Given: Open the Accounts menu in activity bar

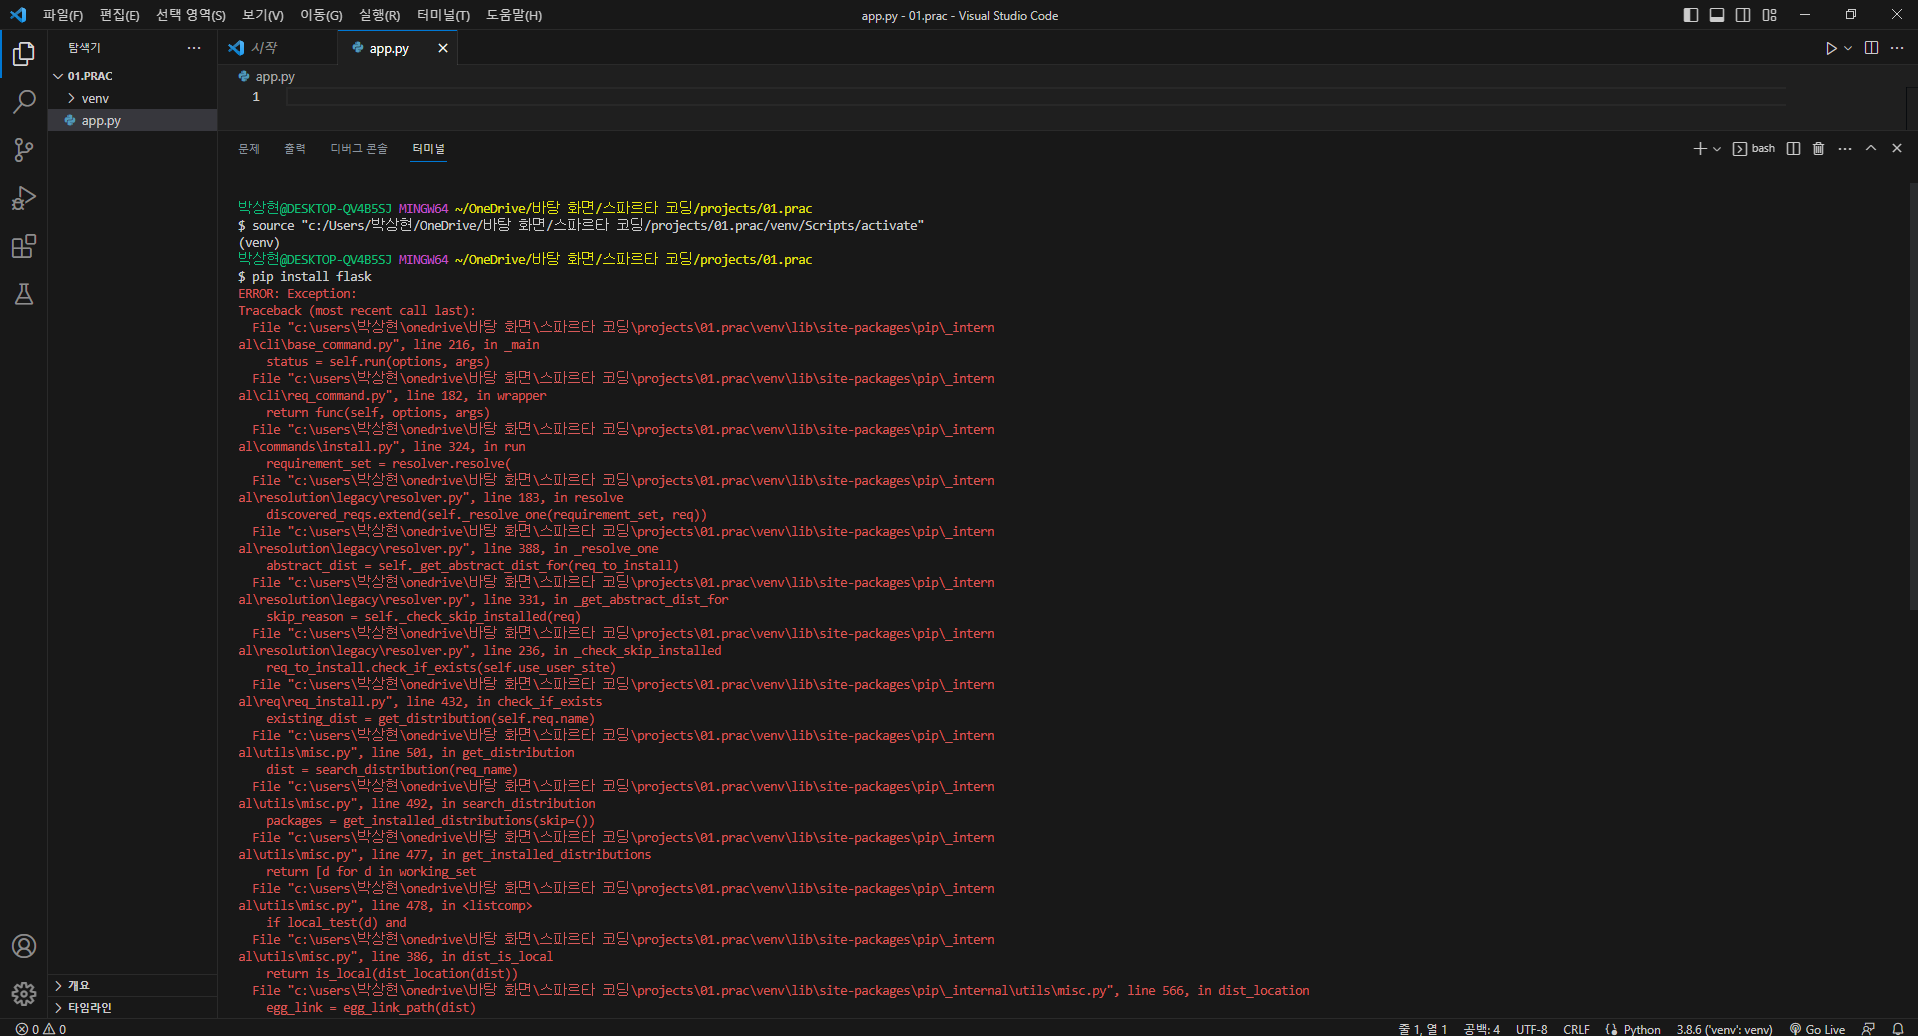Looking at the screenshot, I should [x=24, y=946].
